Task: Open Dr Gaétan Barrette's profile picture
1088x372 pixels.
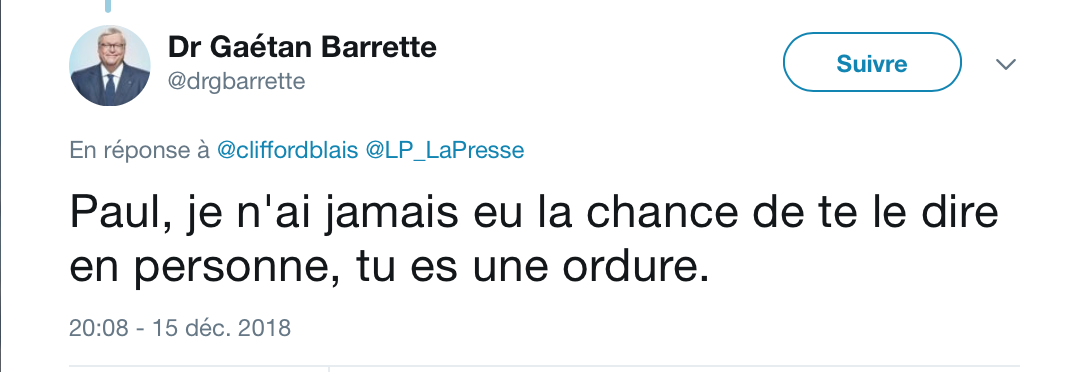Action: coord(110,65)
